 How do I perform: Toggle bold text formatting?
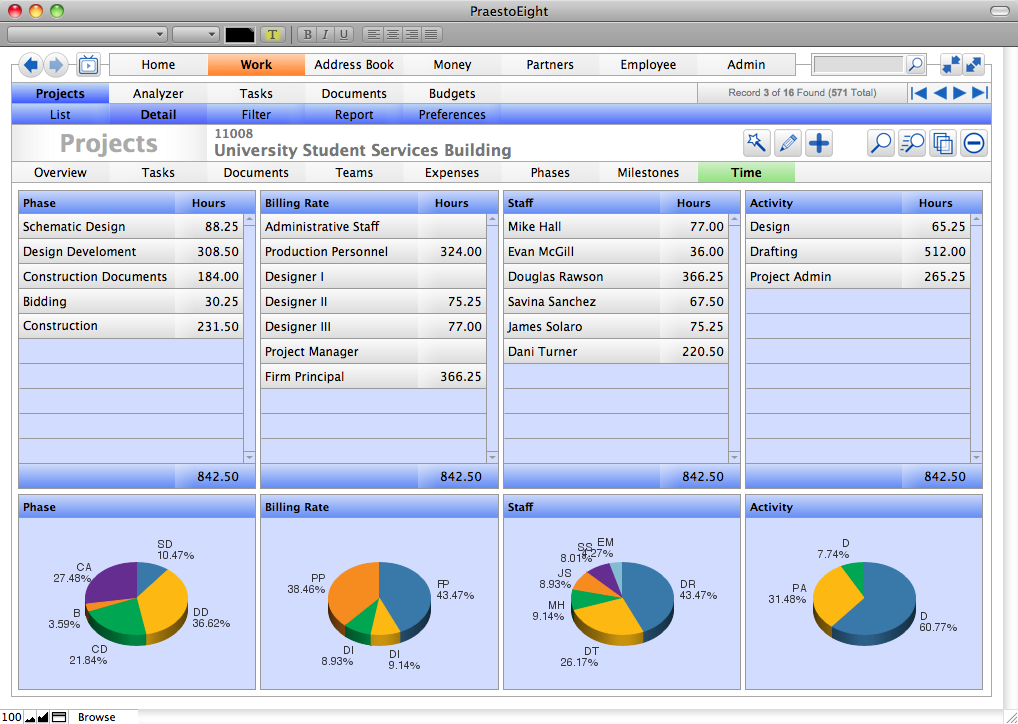(x=308, y=34)
